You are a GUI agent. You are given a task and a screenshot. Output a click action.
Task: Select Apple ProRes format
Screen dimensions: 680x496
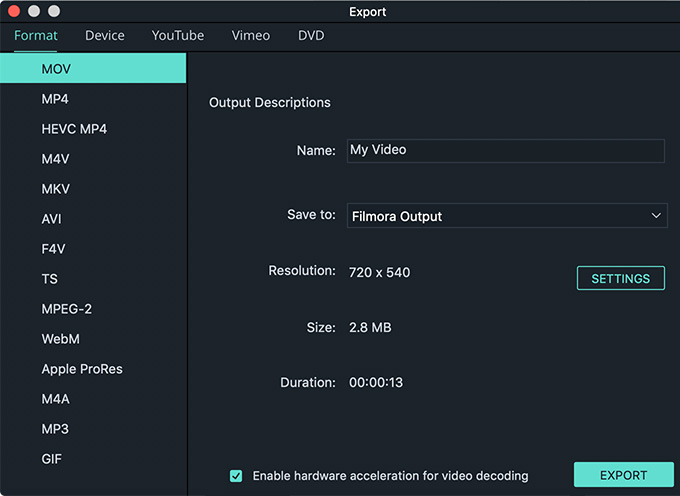click(93, 369)
